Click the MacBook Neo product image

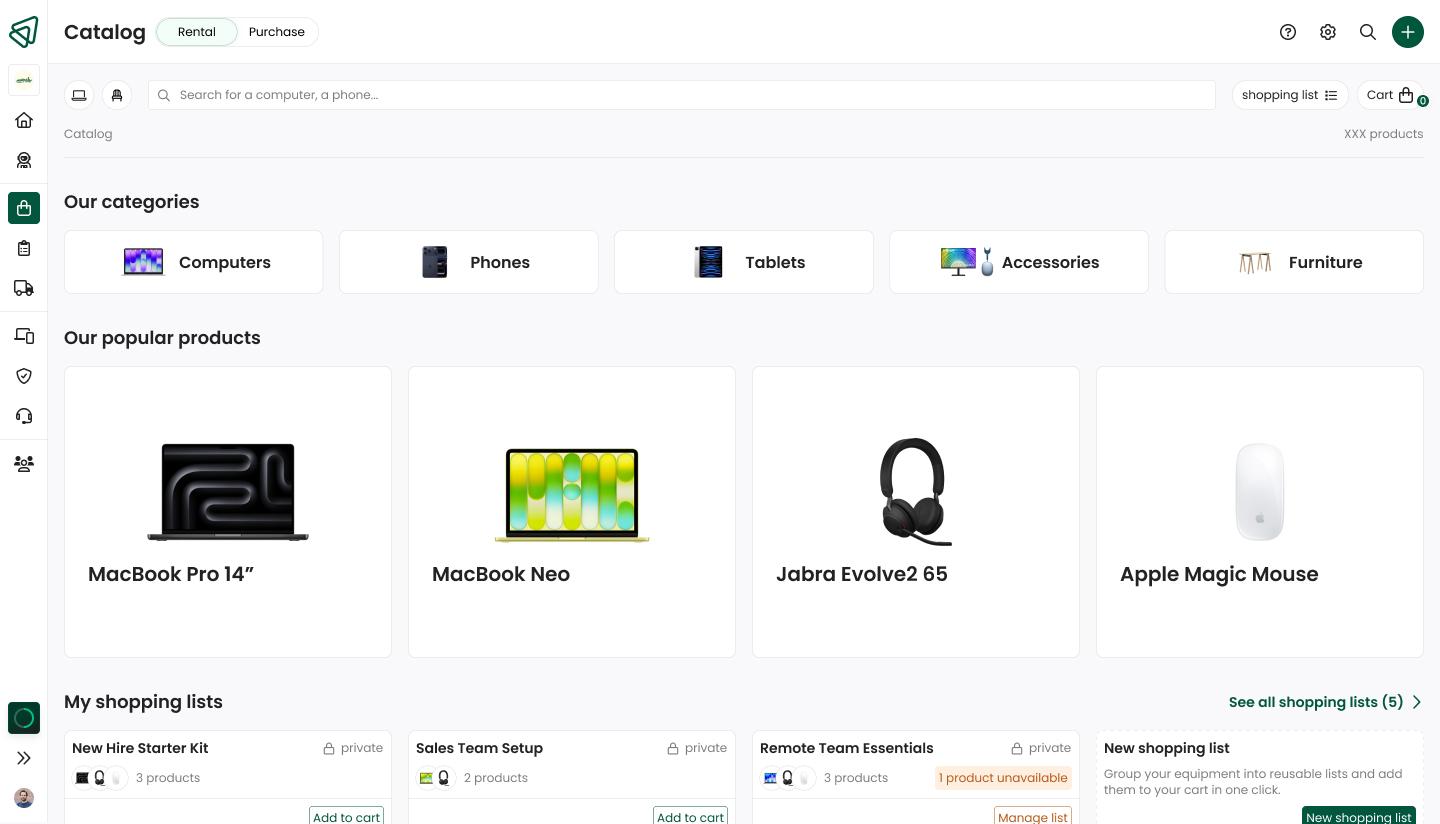pyautogui.click(x=572, y=495)
